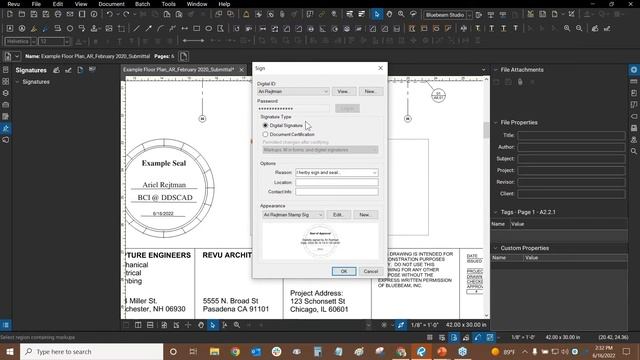This screenshot has width=640, height=360.
Task: Click the Title field under File Properties
Action: [x=571, y=136]
